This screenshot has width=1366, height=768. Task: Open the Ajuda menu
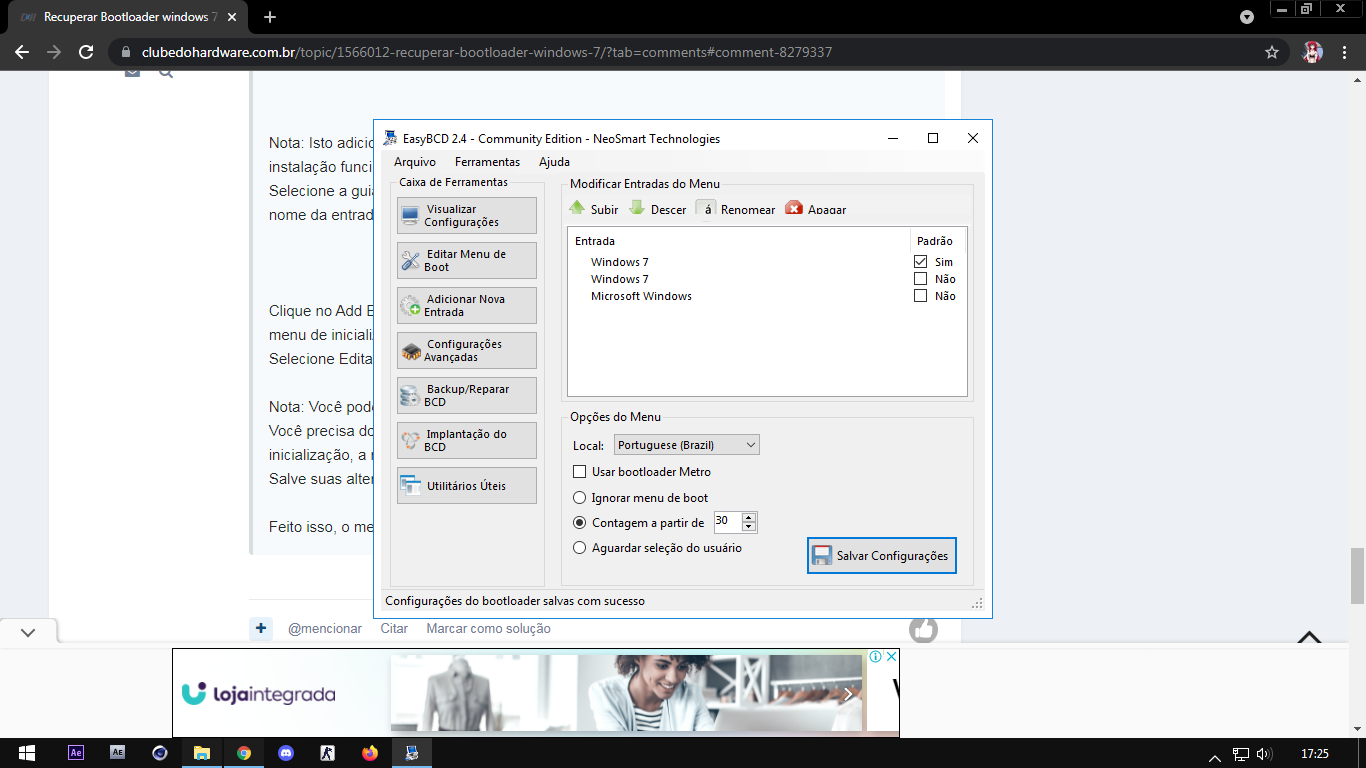point(554,162)
